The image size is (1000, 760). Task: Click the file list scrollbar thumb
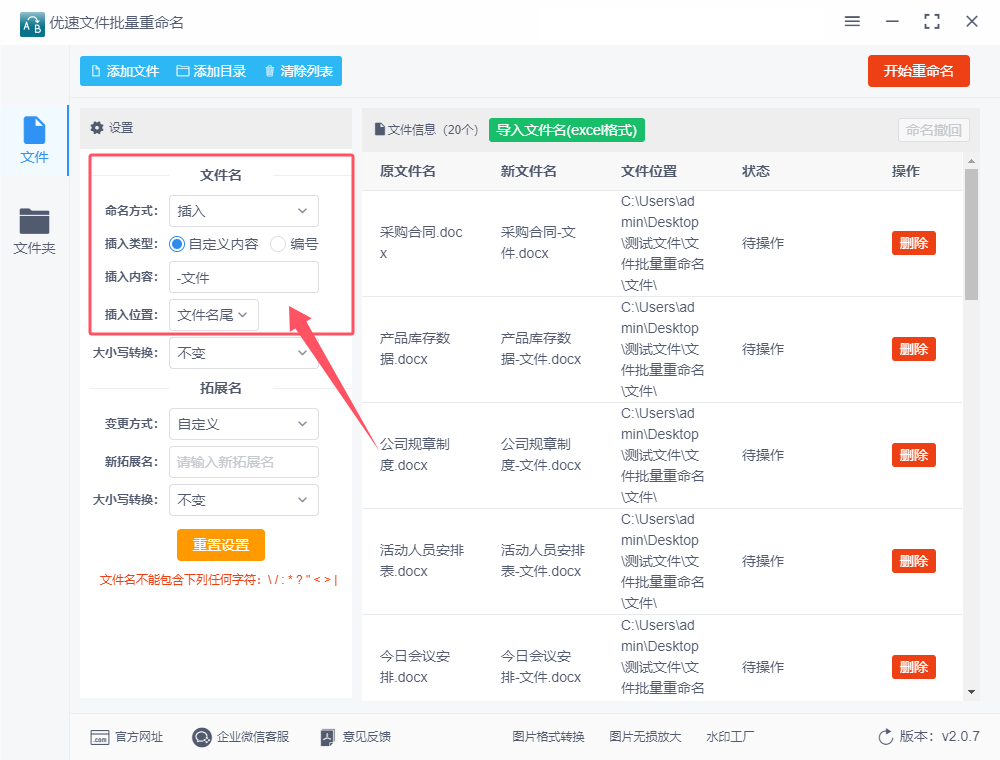pyautogui.click(x=971, y=234)
